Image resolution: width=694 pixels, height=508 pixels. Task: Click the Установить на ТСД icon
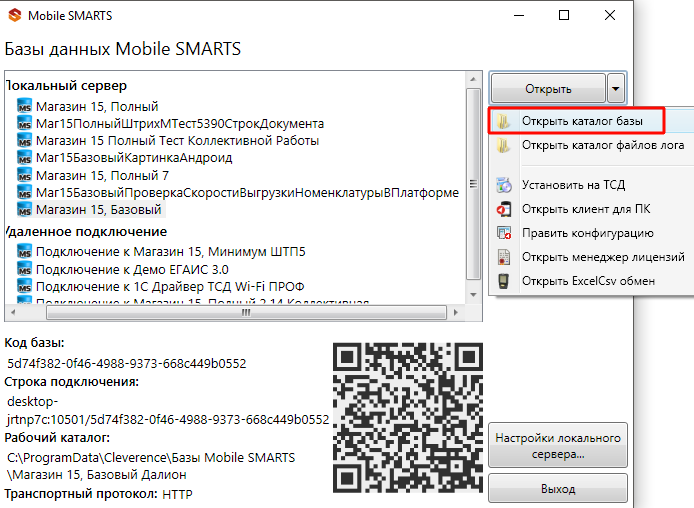(504, 185)
